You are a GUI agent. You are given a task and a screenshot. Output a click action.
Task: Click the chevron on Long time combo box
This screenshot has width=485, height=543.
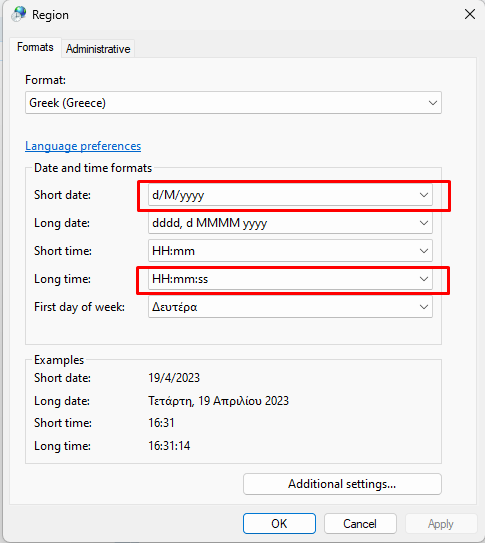click(424, 279)
